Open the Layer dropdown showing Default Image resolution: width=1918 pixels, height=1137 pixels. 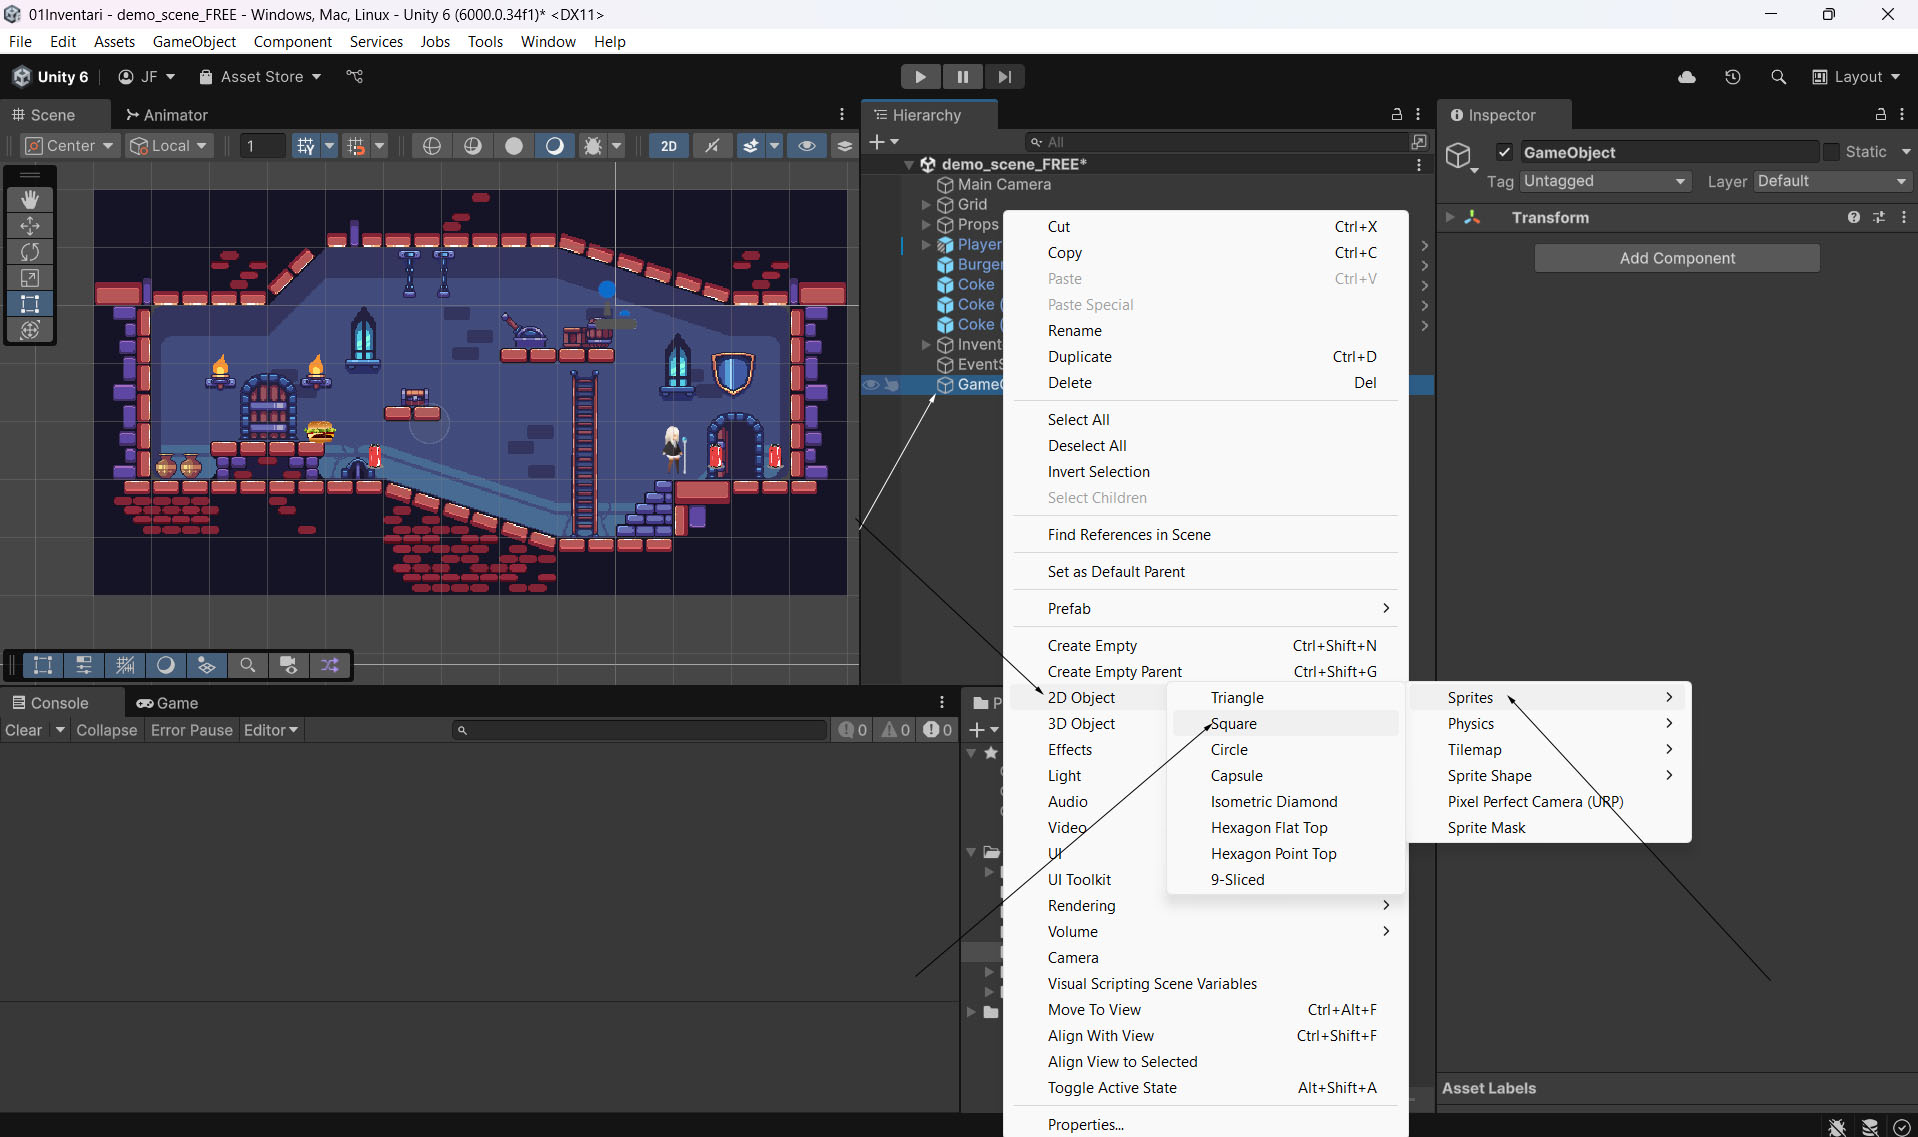pos(1832,181)
